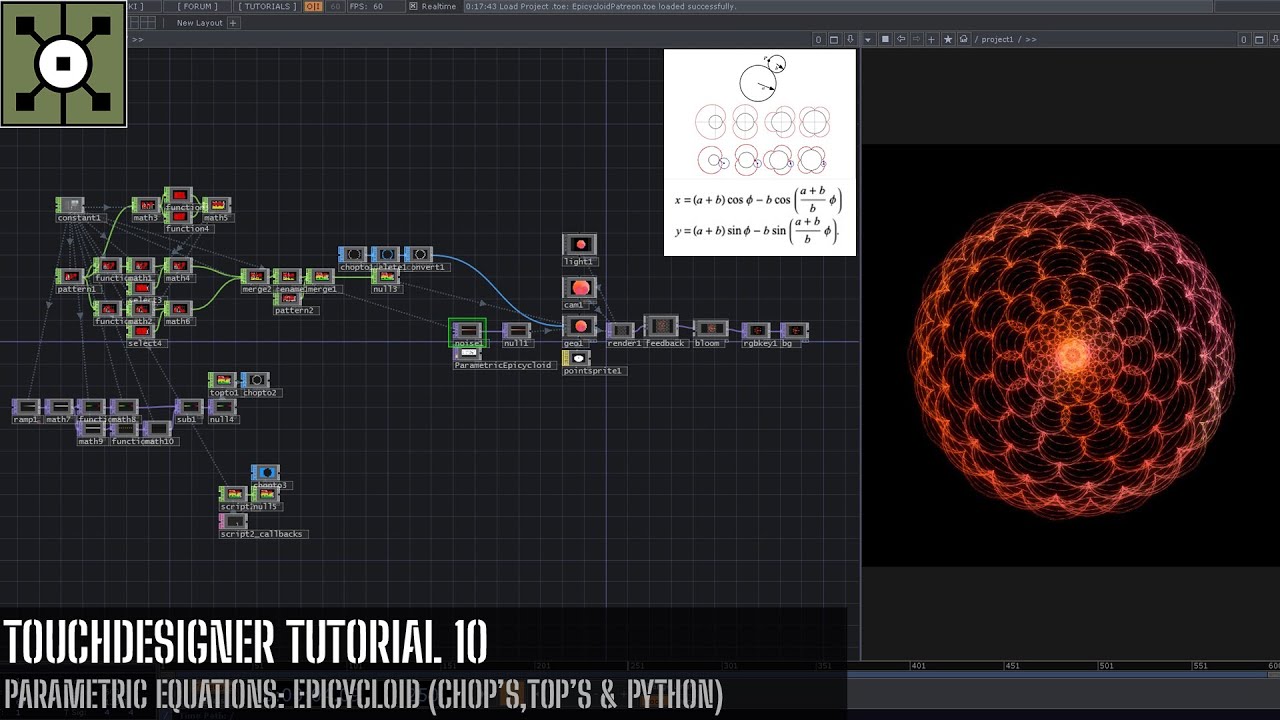
Task: Select the select4 node
Action: [142, 331]
